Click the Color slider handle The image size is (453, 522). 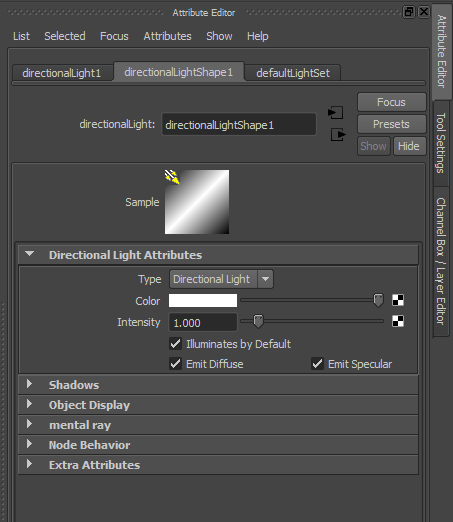[x=378, y=300]
